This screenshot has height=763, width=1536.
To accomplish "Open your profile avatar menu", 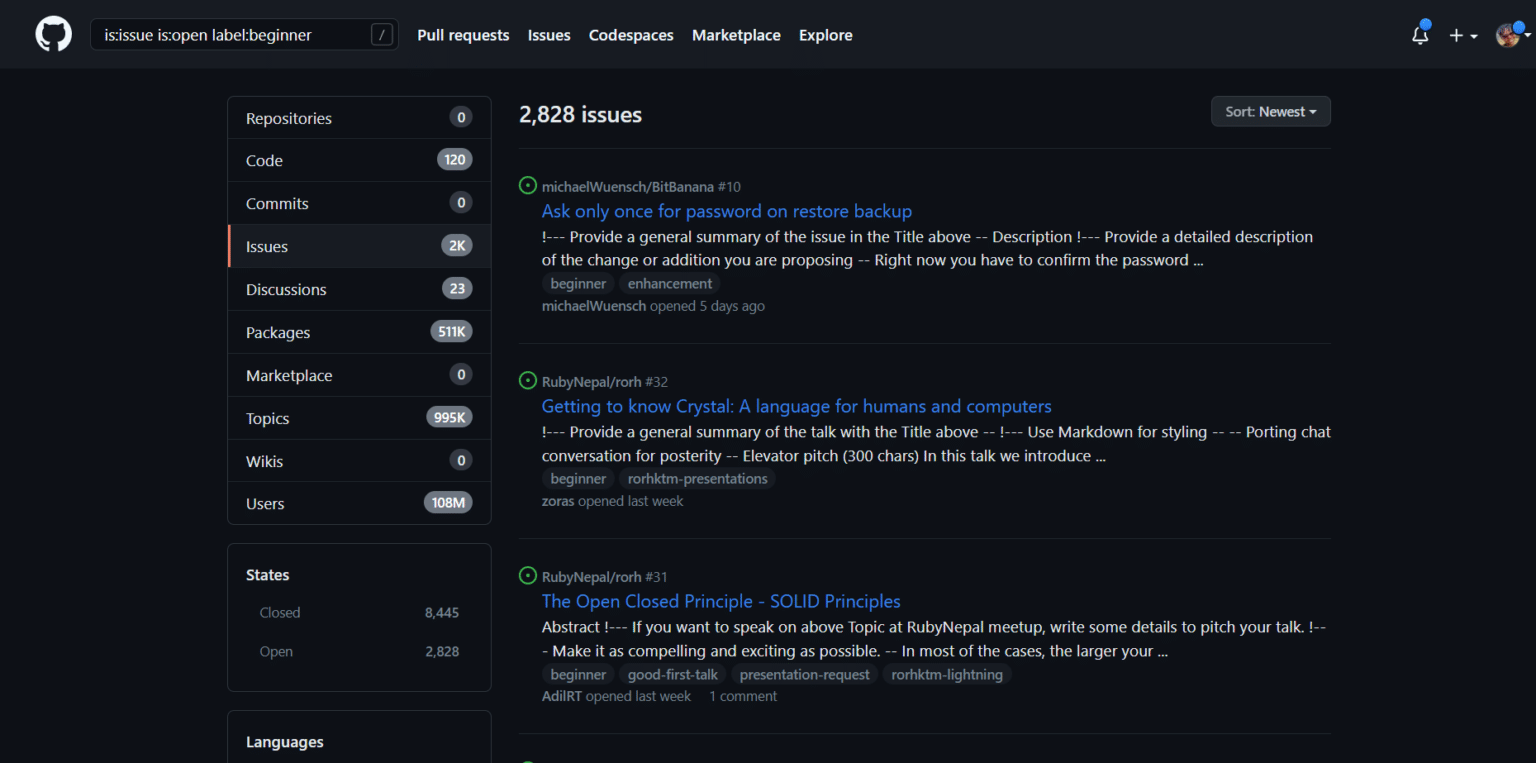I will [1507, 34].
